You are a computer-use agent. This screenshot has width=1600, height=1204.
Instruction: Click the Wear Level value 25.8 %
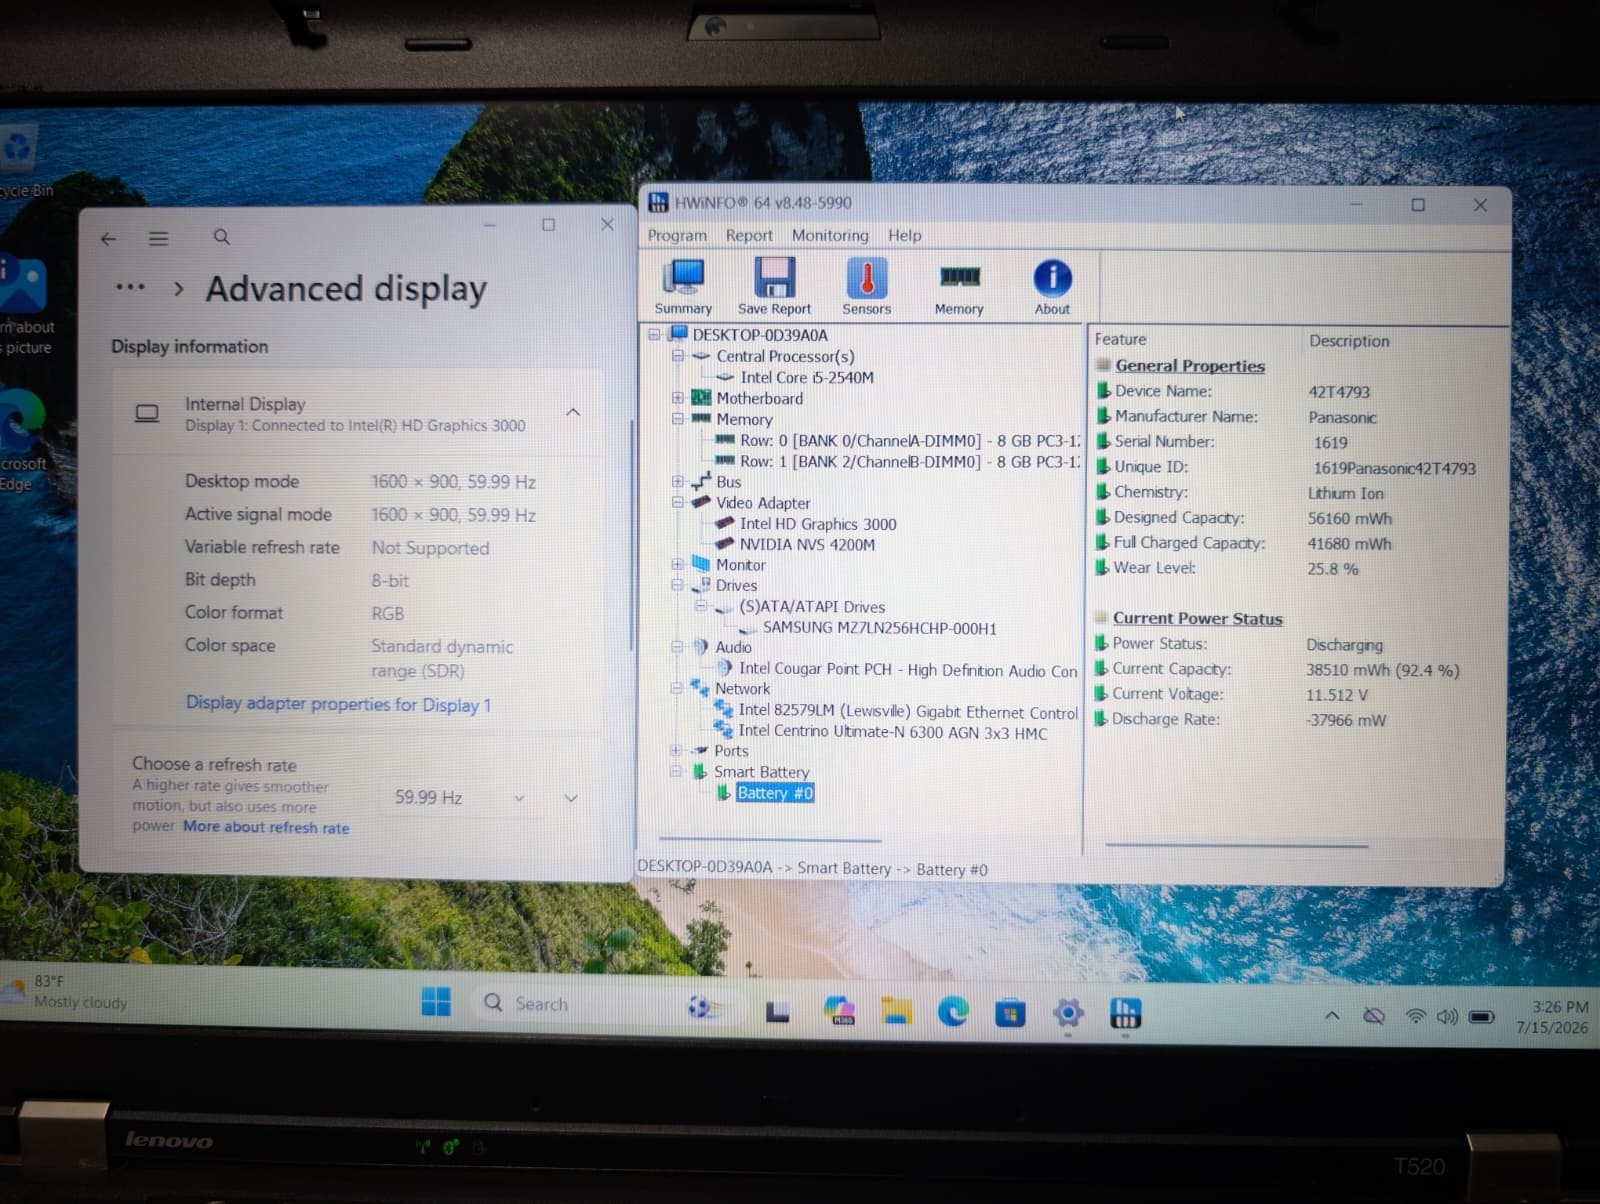[x=1332, y=569]
